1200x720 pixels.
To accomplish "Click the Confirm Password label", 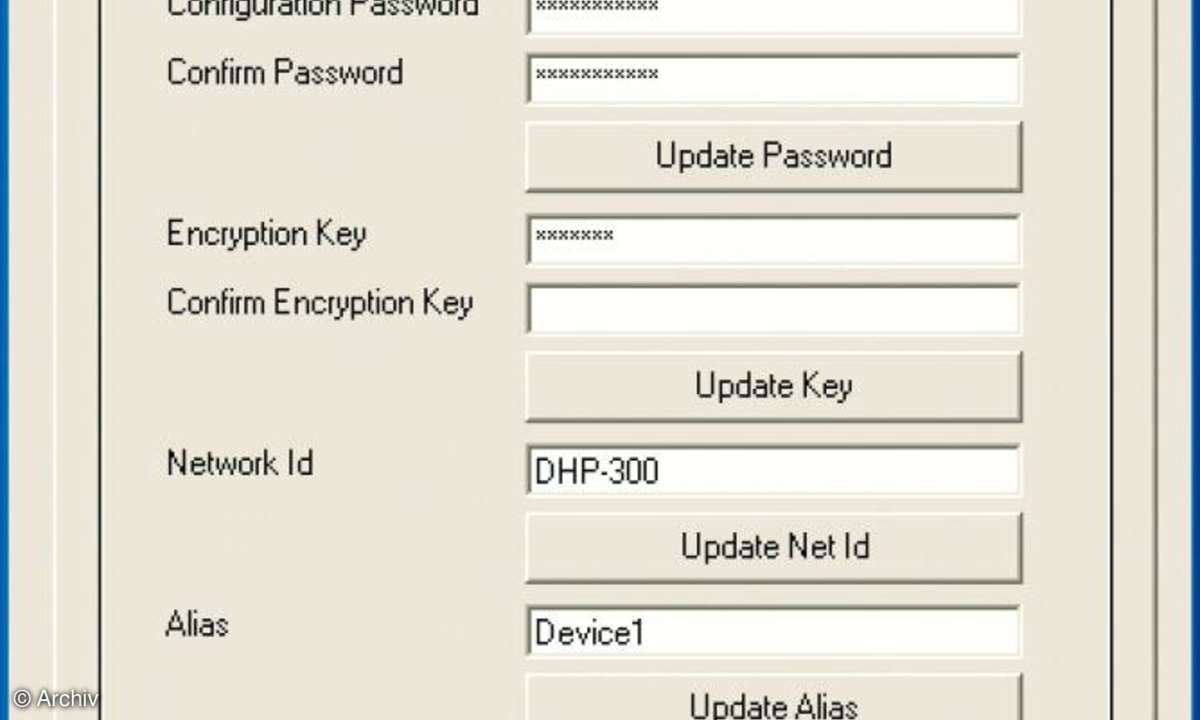I will pyautogui.click(x=285, y=73).
